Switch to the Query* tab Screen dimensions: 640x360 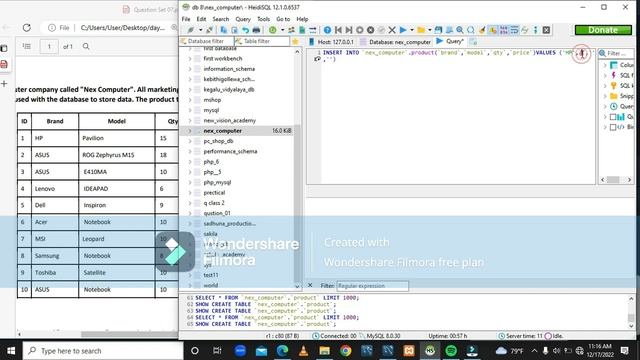click(x=450, y=41)
